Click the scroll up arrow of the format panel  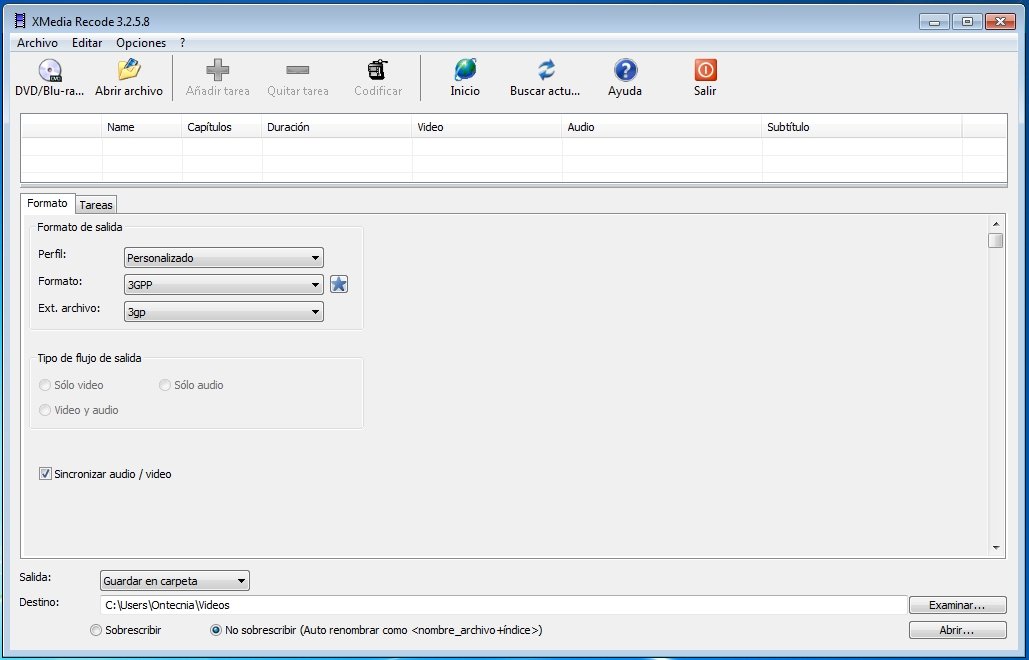(x=996, y=224)
